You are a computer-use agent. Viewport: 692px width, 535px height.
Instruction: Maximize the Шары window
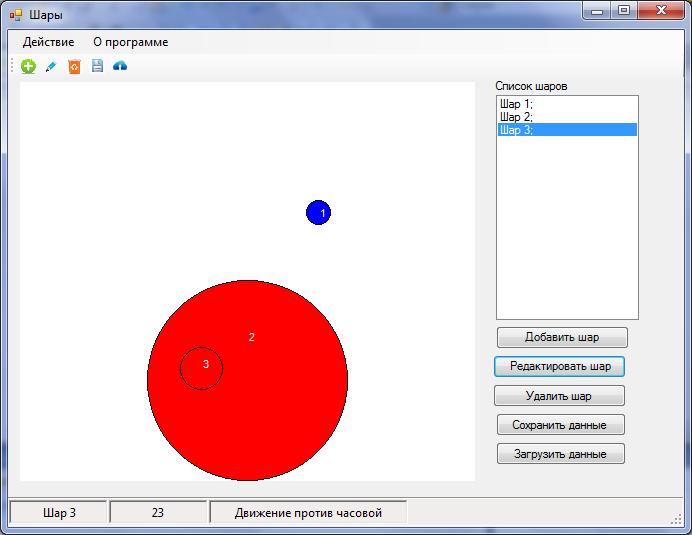[x=624, y=11]
